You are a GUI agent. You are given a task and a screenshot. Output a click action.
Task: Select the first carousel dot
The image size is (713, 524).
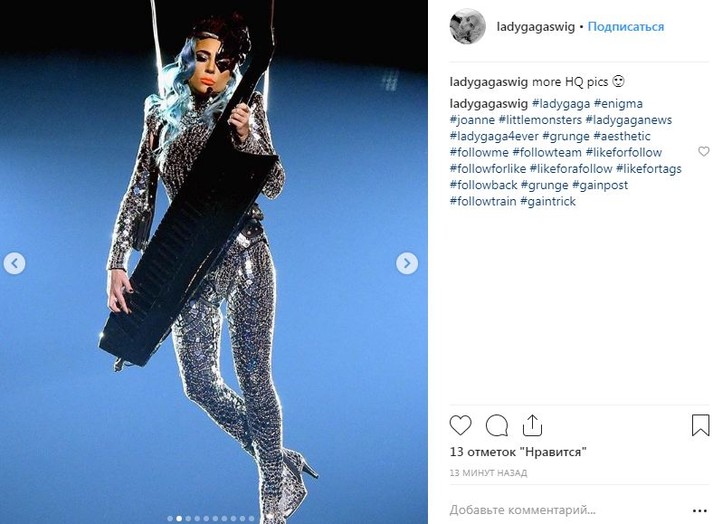tap(170, 518)
